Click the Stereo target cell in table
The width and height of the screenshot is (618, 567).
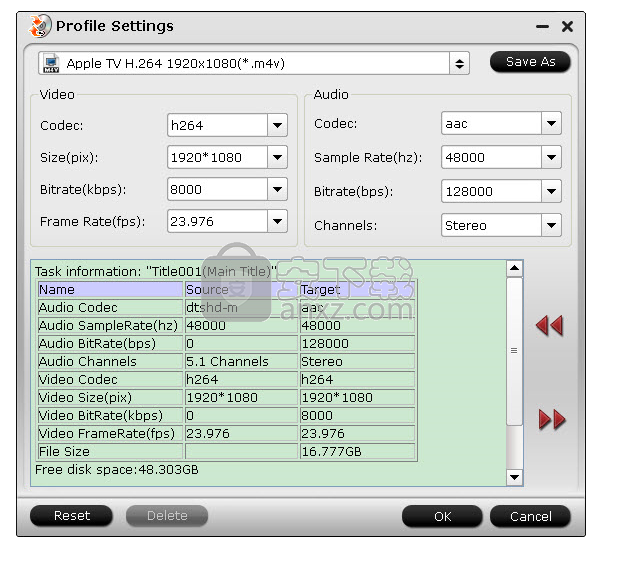[x=357, y=362]
